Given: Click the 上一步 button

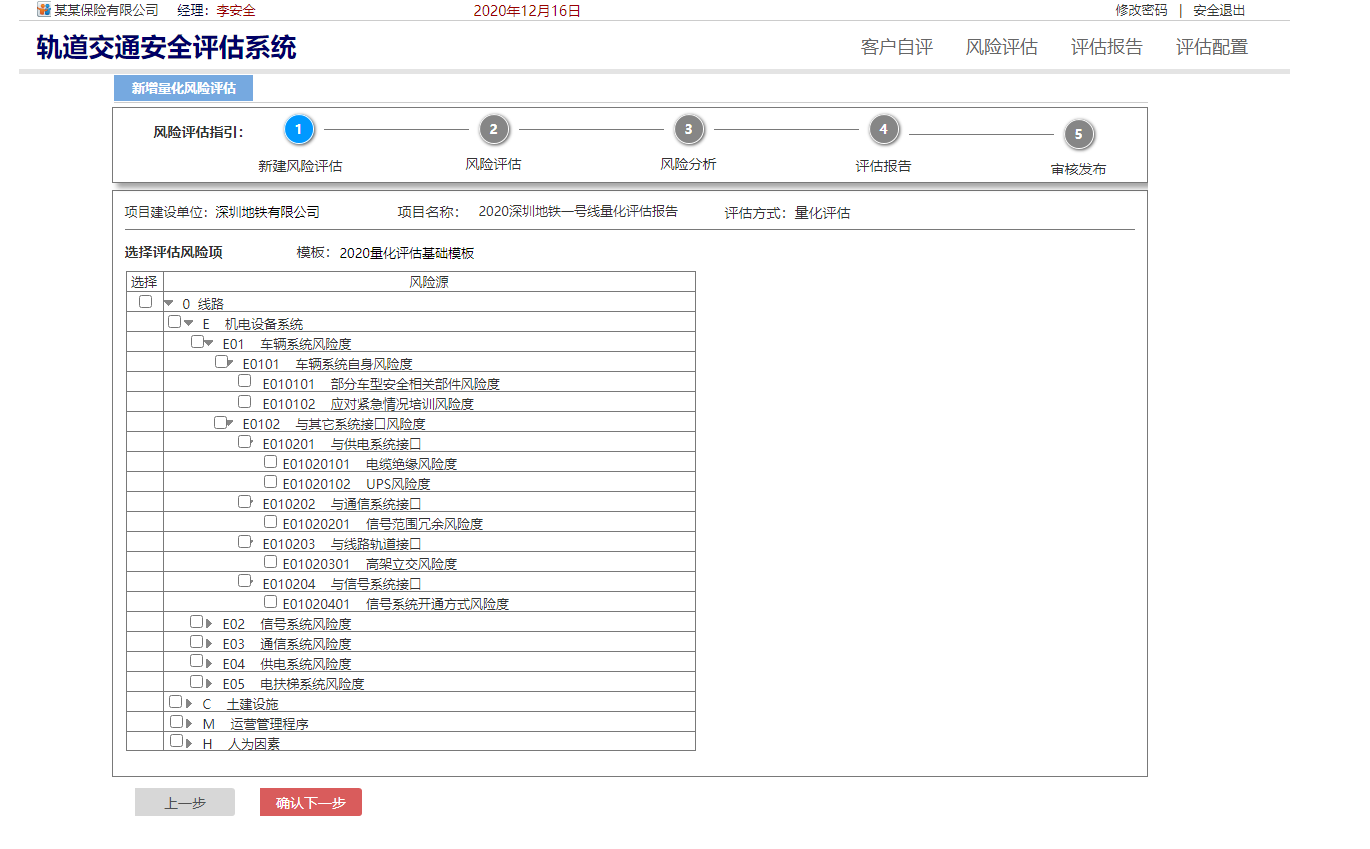Looking at the screenshot, I should click(x=185, y=802).
